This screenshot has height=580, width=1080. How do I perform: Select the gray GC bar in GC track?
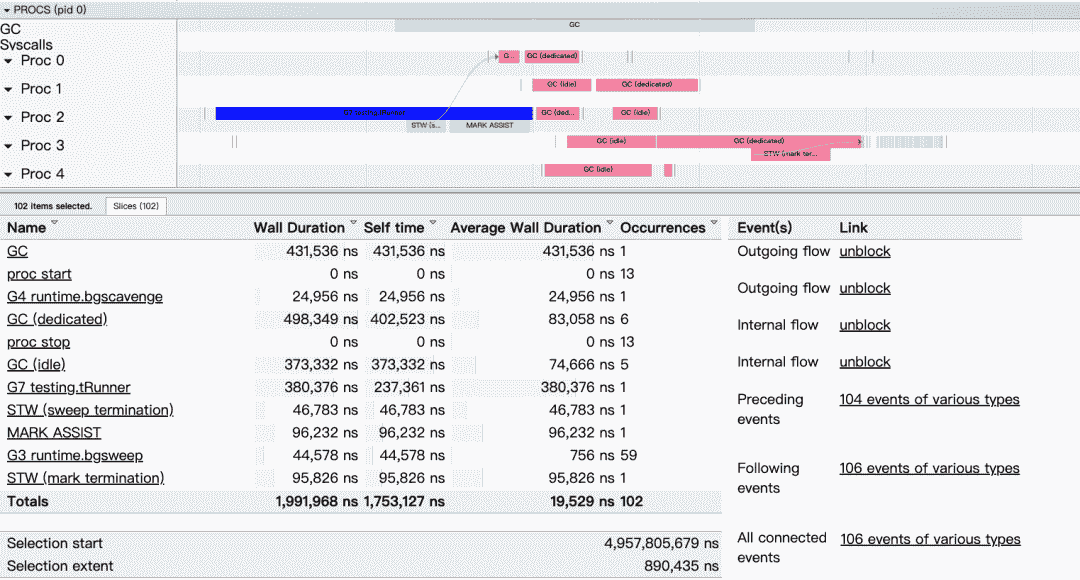574,25
